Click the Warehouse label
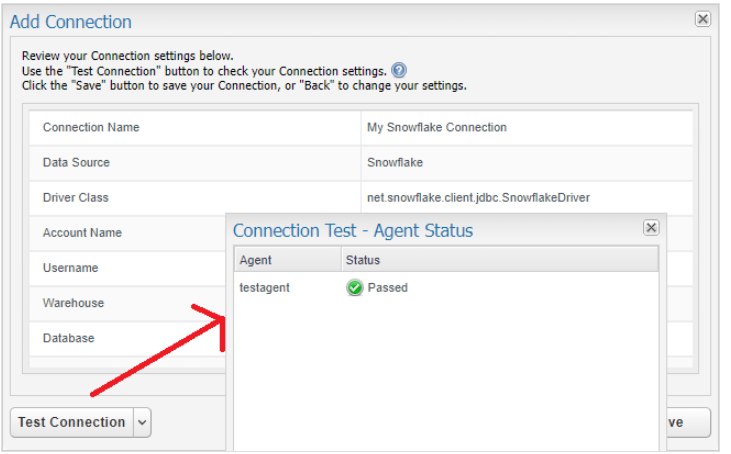This screenshot has height=454, width=731. (x=73, y=303)
